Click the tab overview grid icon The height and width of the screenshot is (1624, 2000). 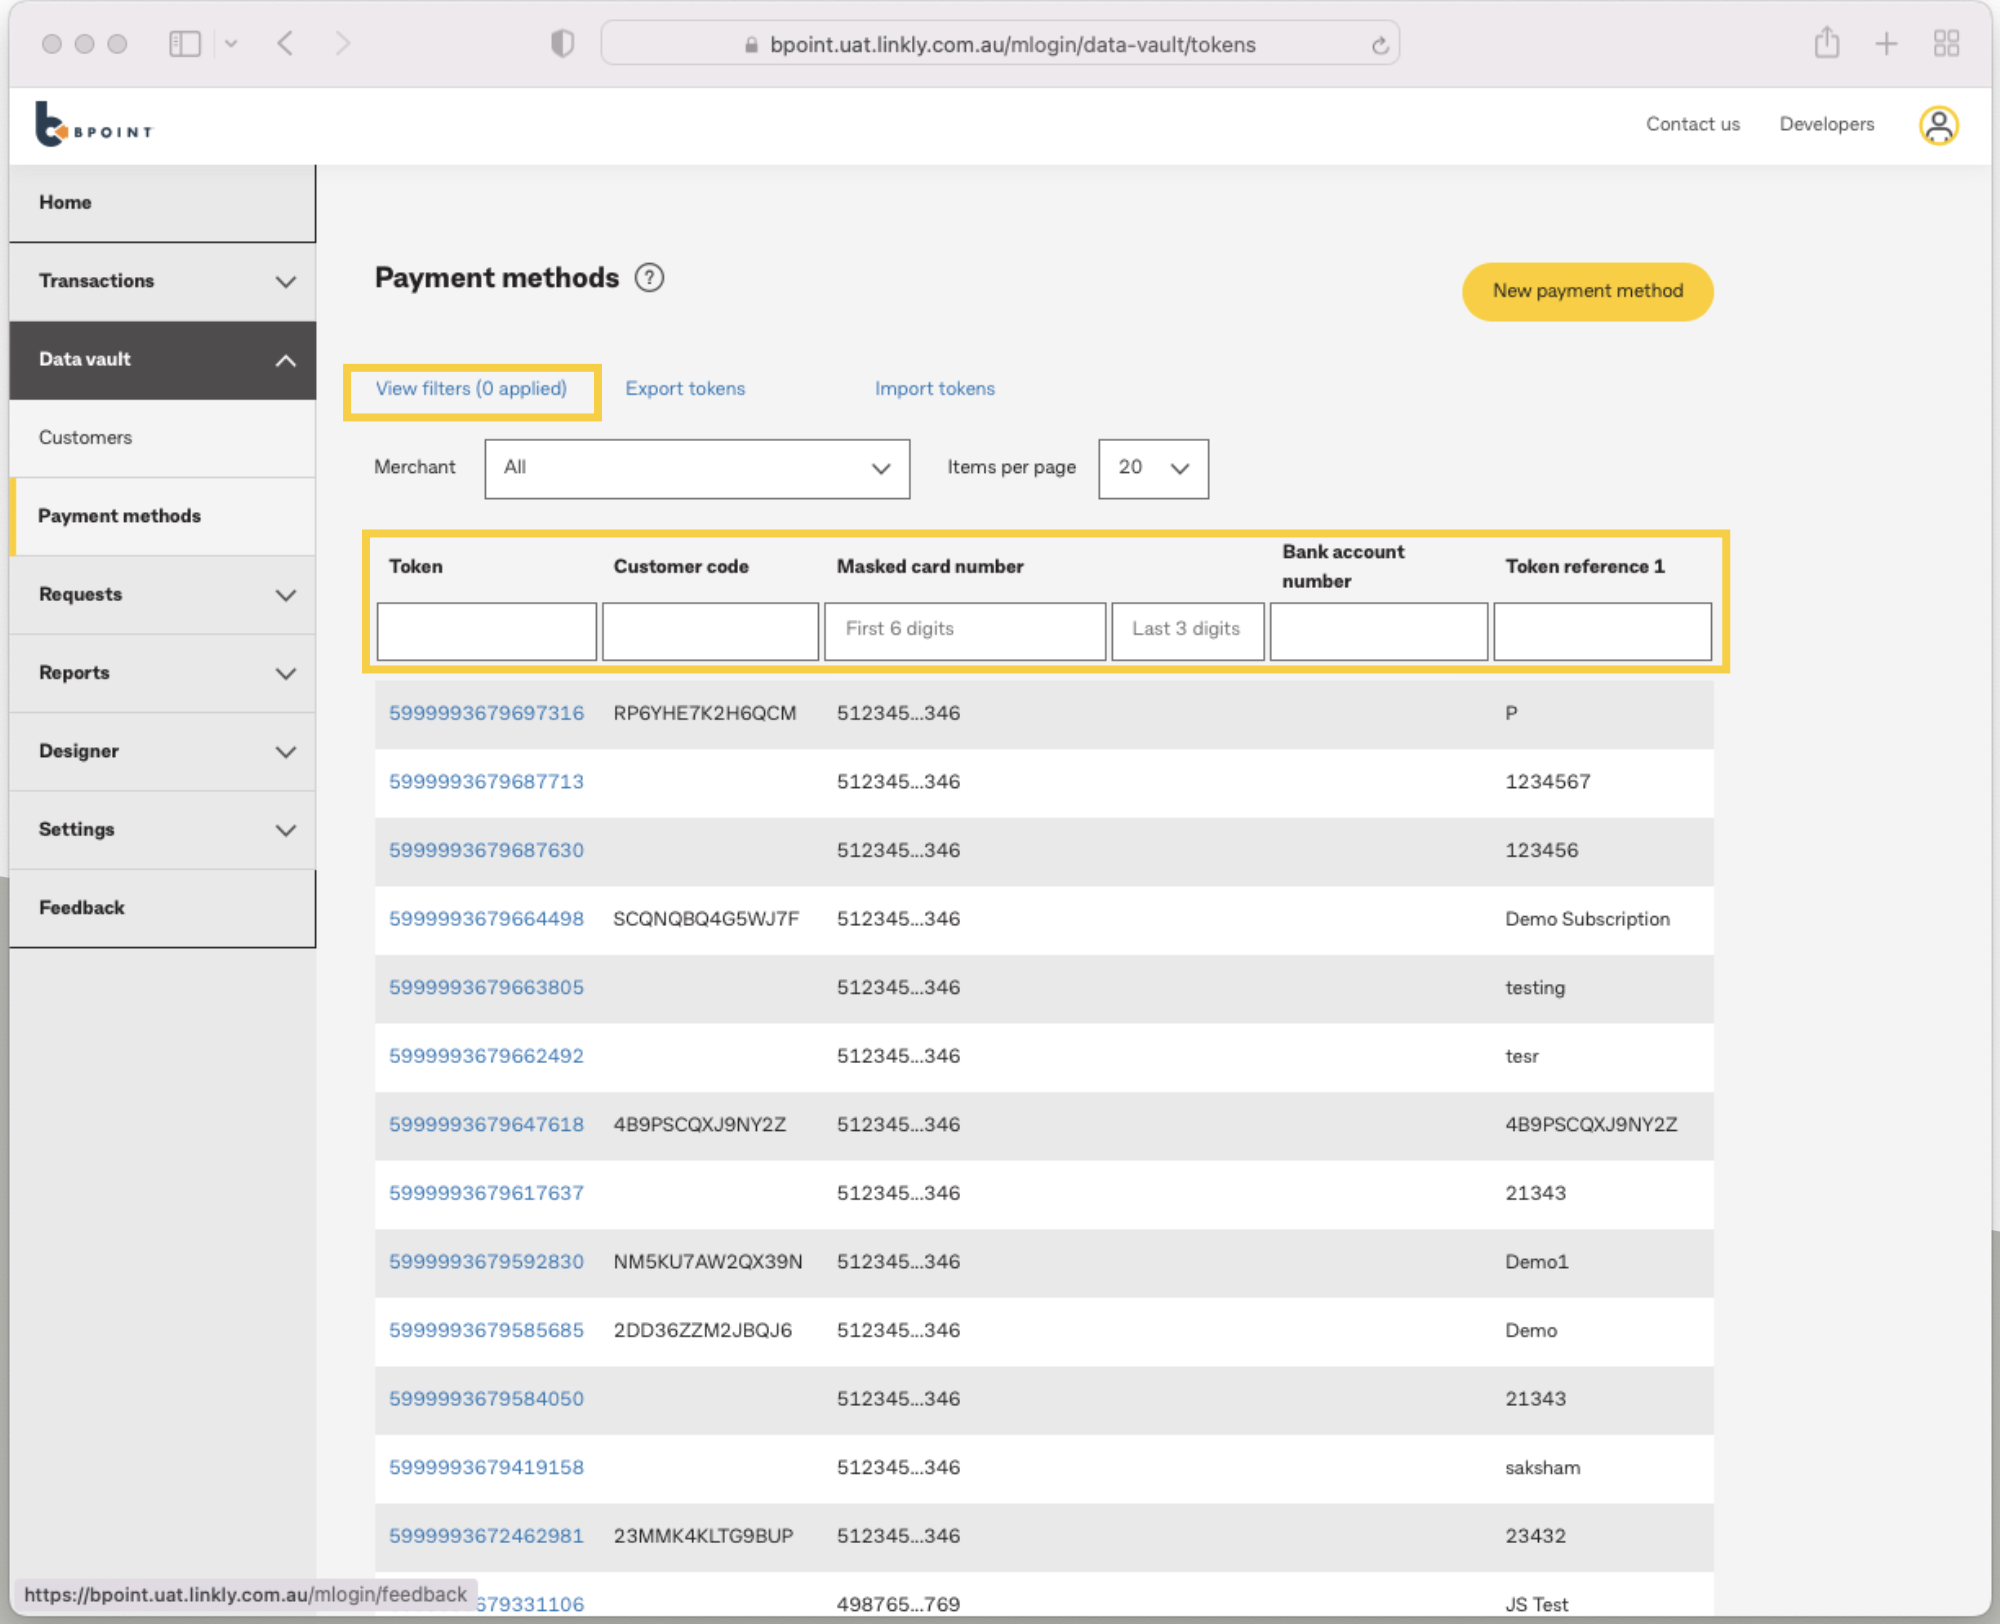click(1945, 43)
